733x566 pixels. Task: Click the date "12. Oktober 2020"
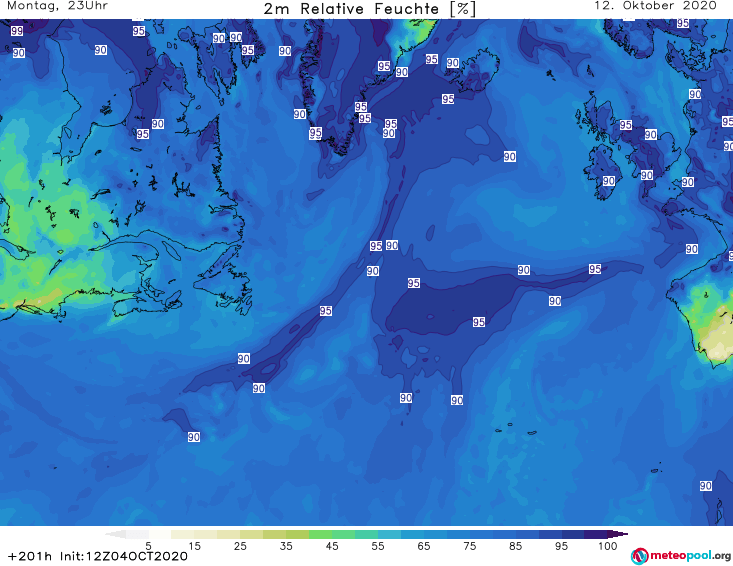(x=655, y=6)
